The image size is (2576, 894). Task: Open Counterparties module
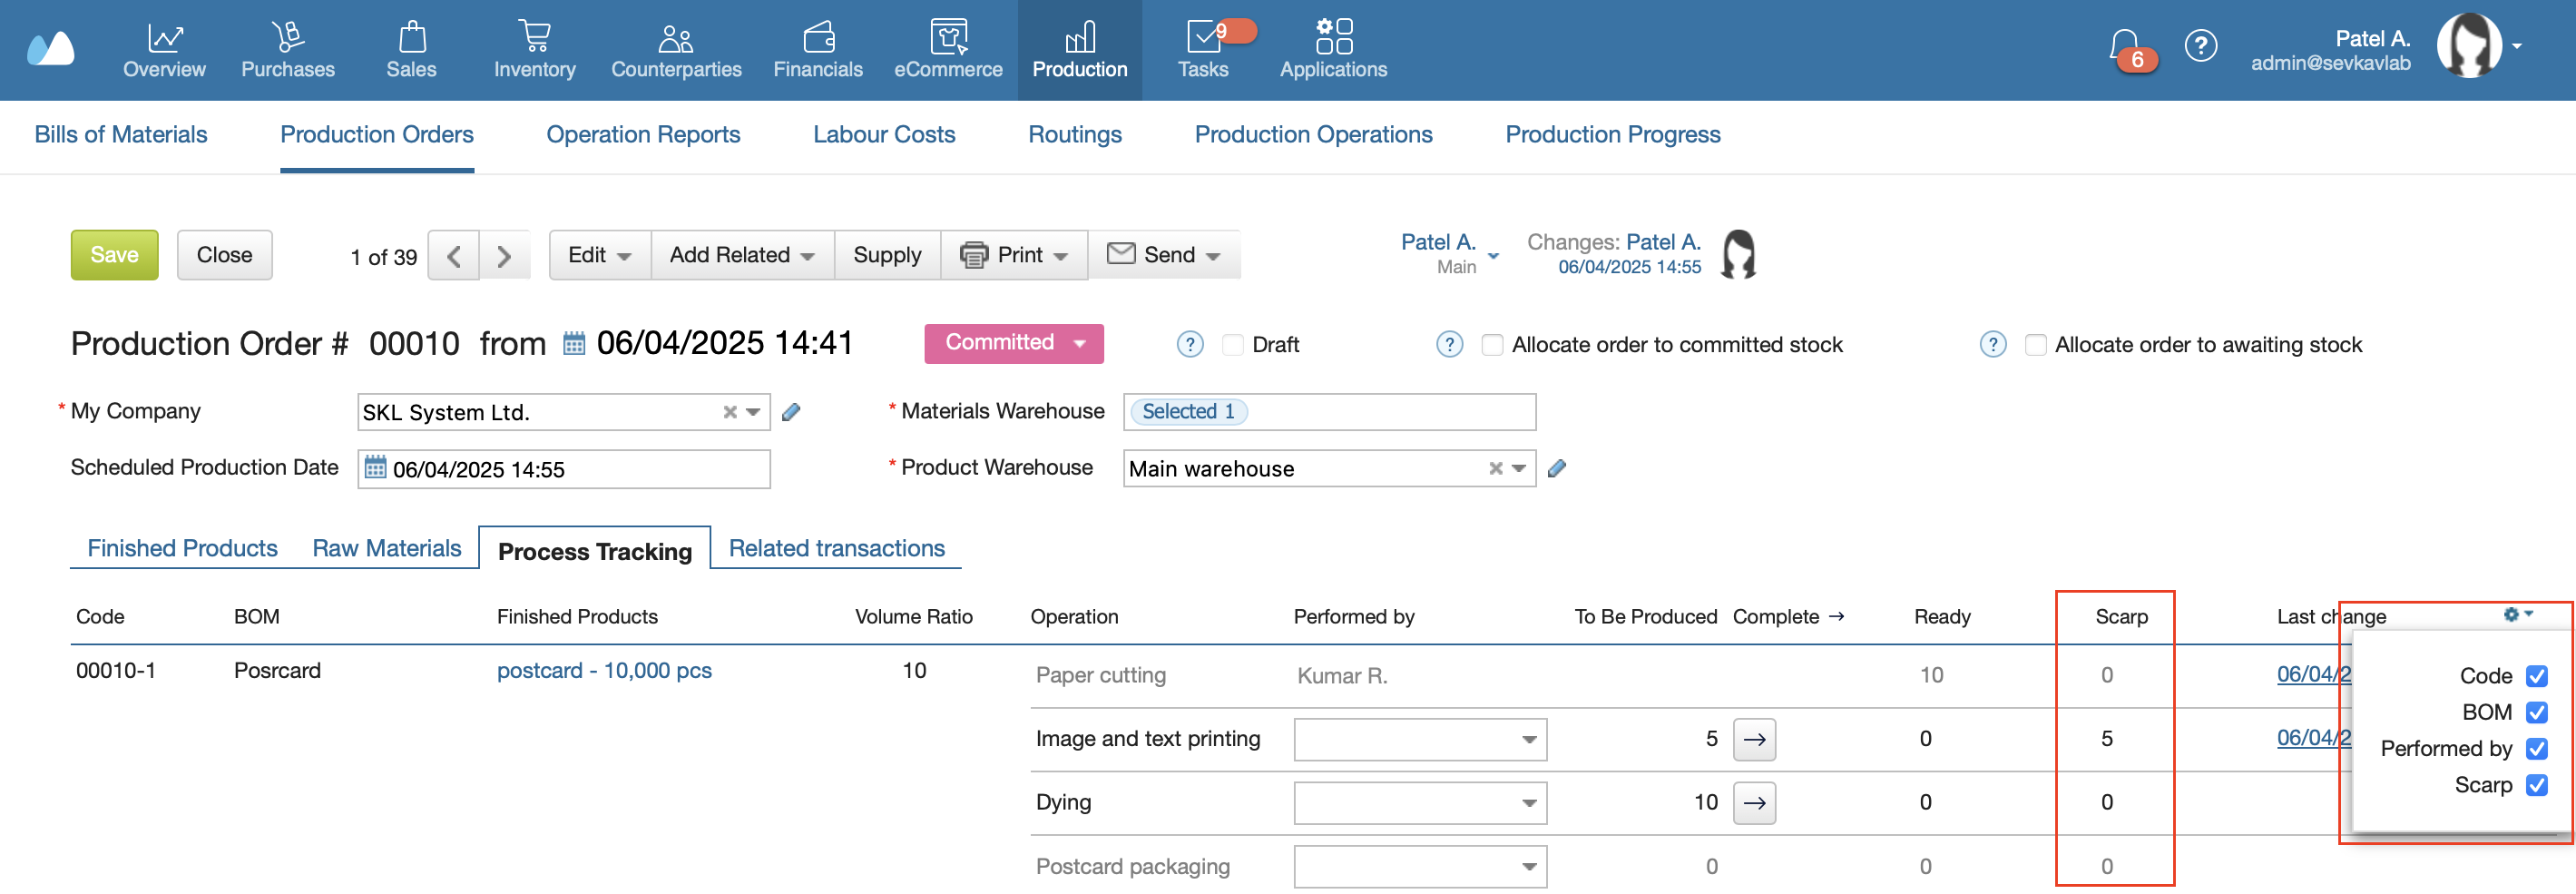[x=676, y=50]
